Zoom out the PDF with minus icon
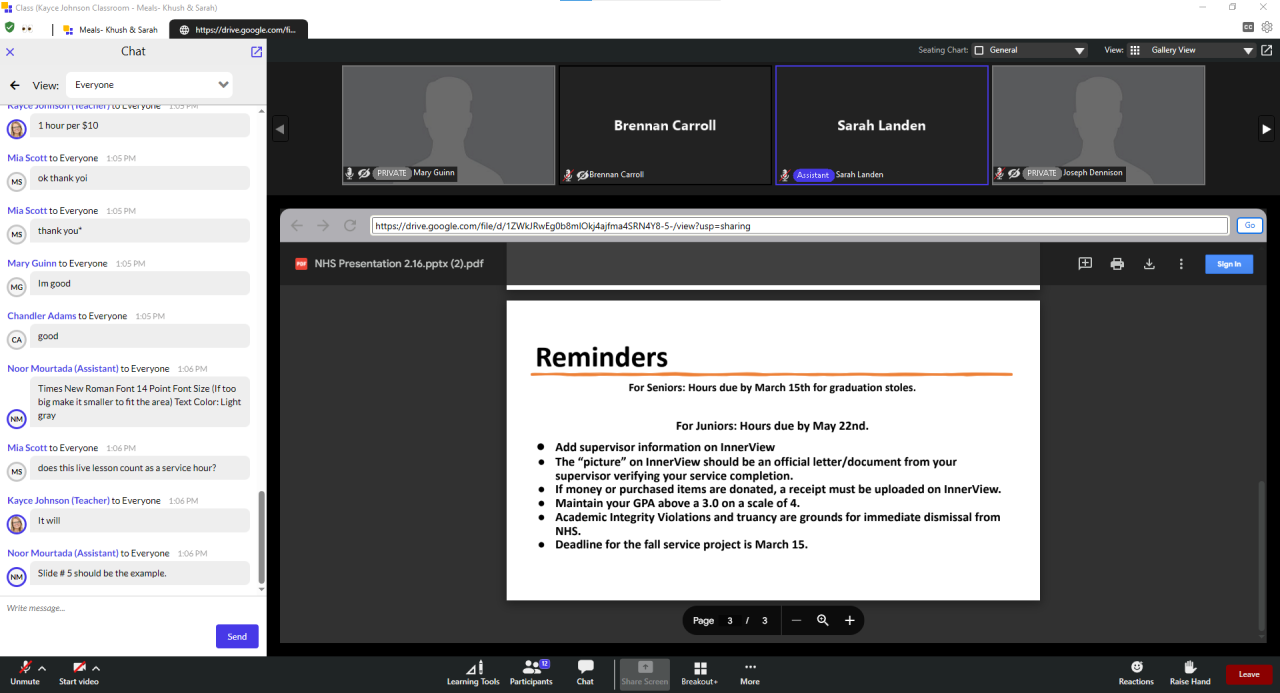 (x=796, y=620)
